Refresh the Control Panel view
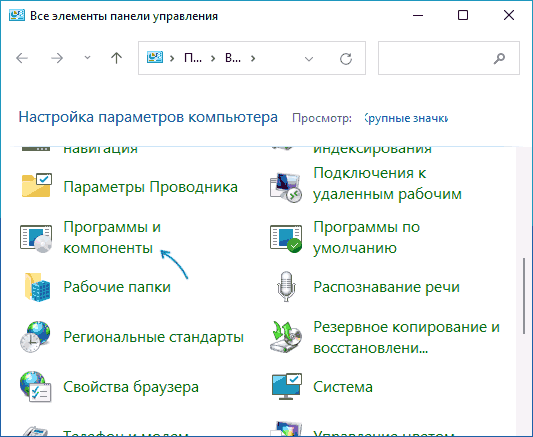The image size is (533, 437). [346, 58]
